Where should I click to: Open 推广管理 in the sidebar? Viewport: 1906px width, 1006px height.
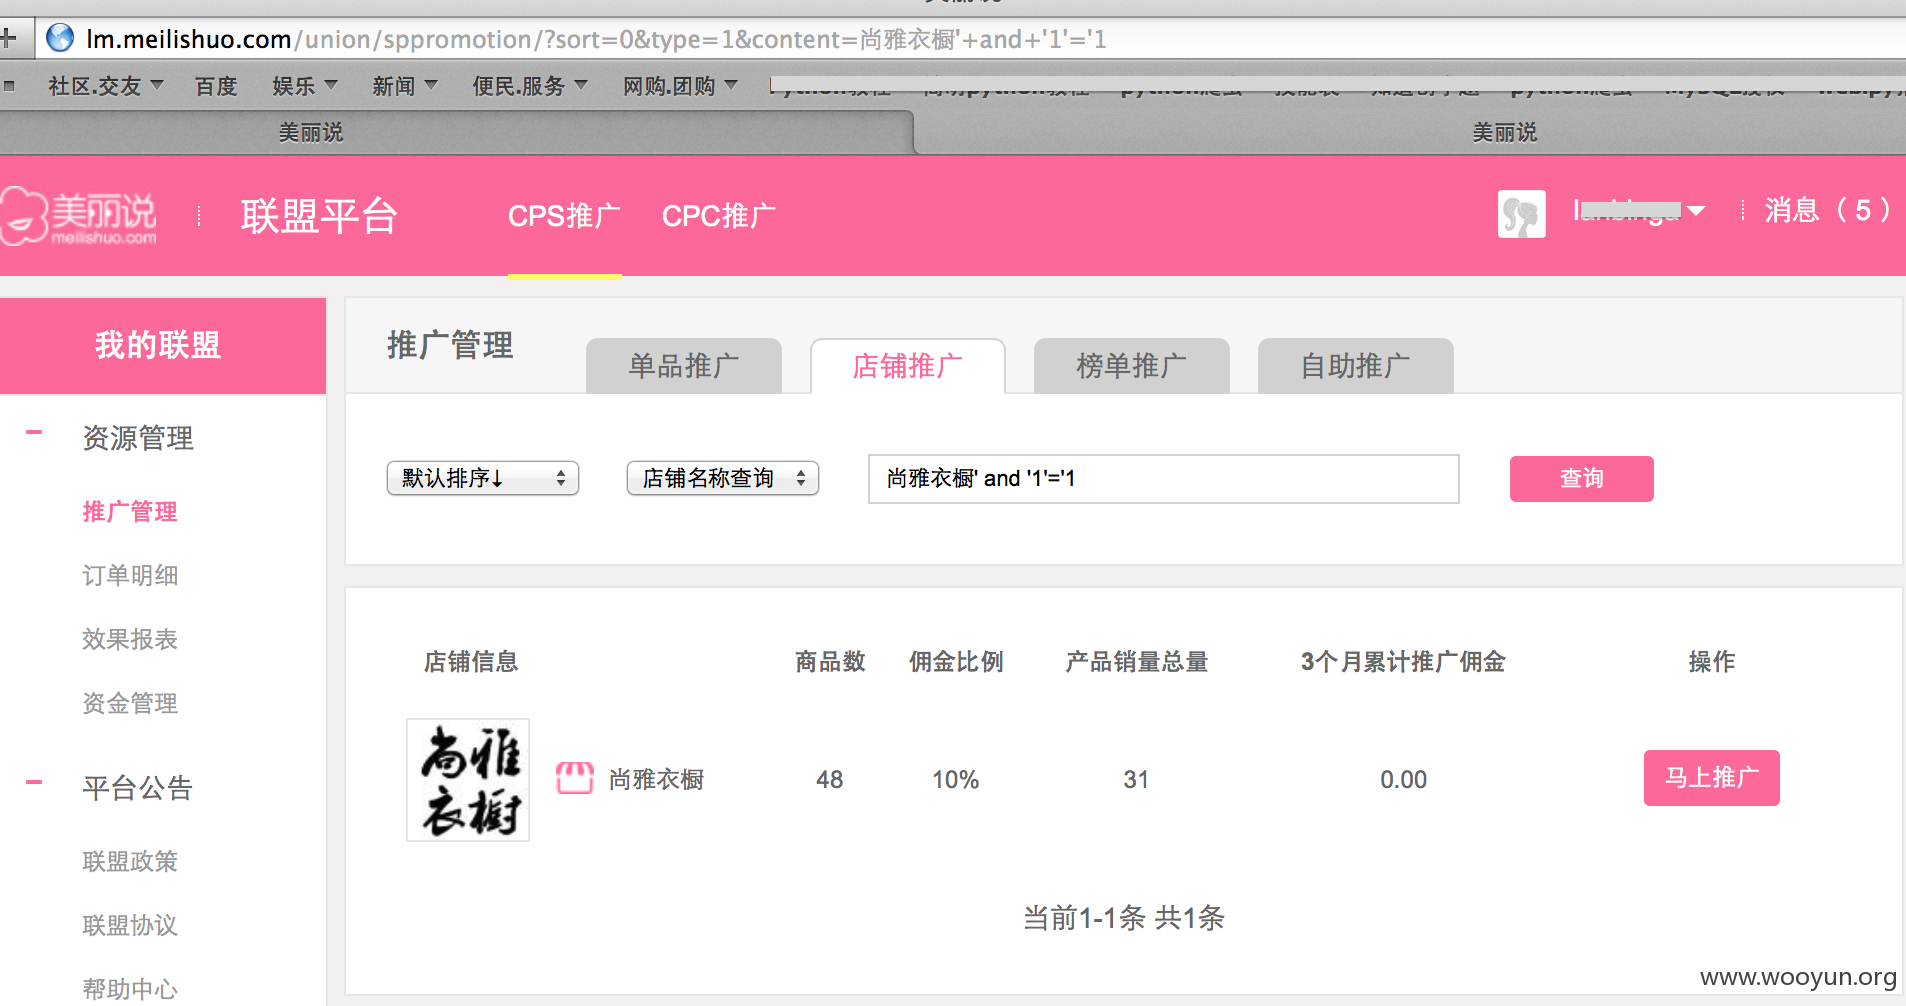(x=130, y=512)
